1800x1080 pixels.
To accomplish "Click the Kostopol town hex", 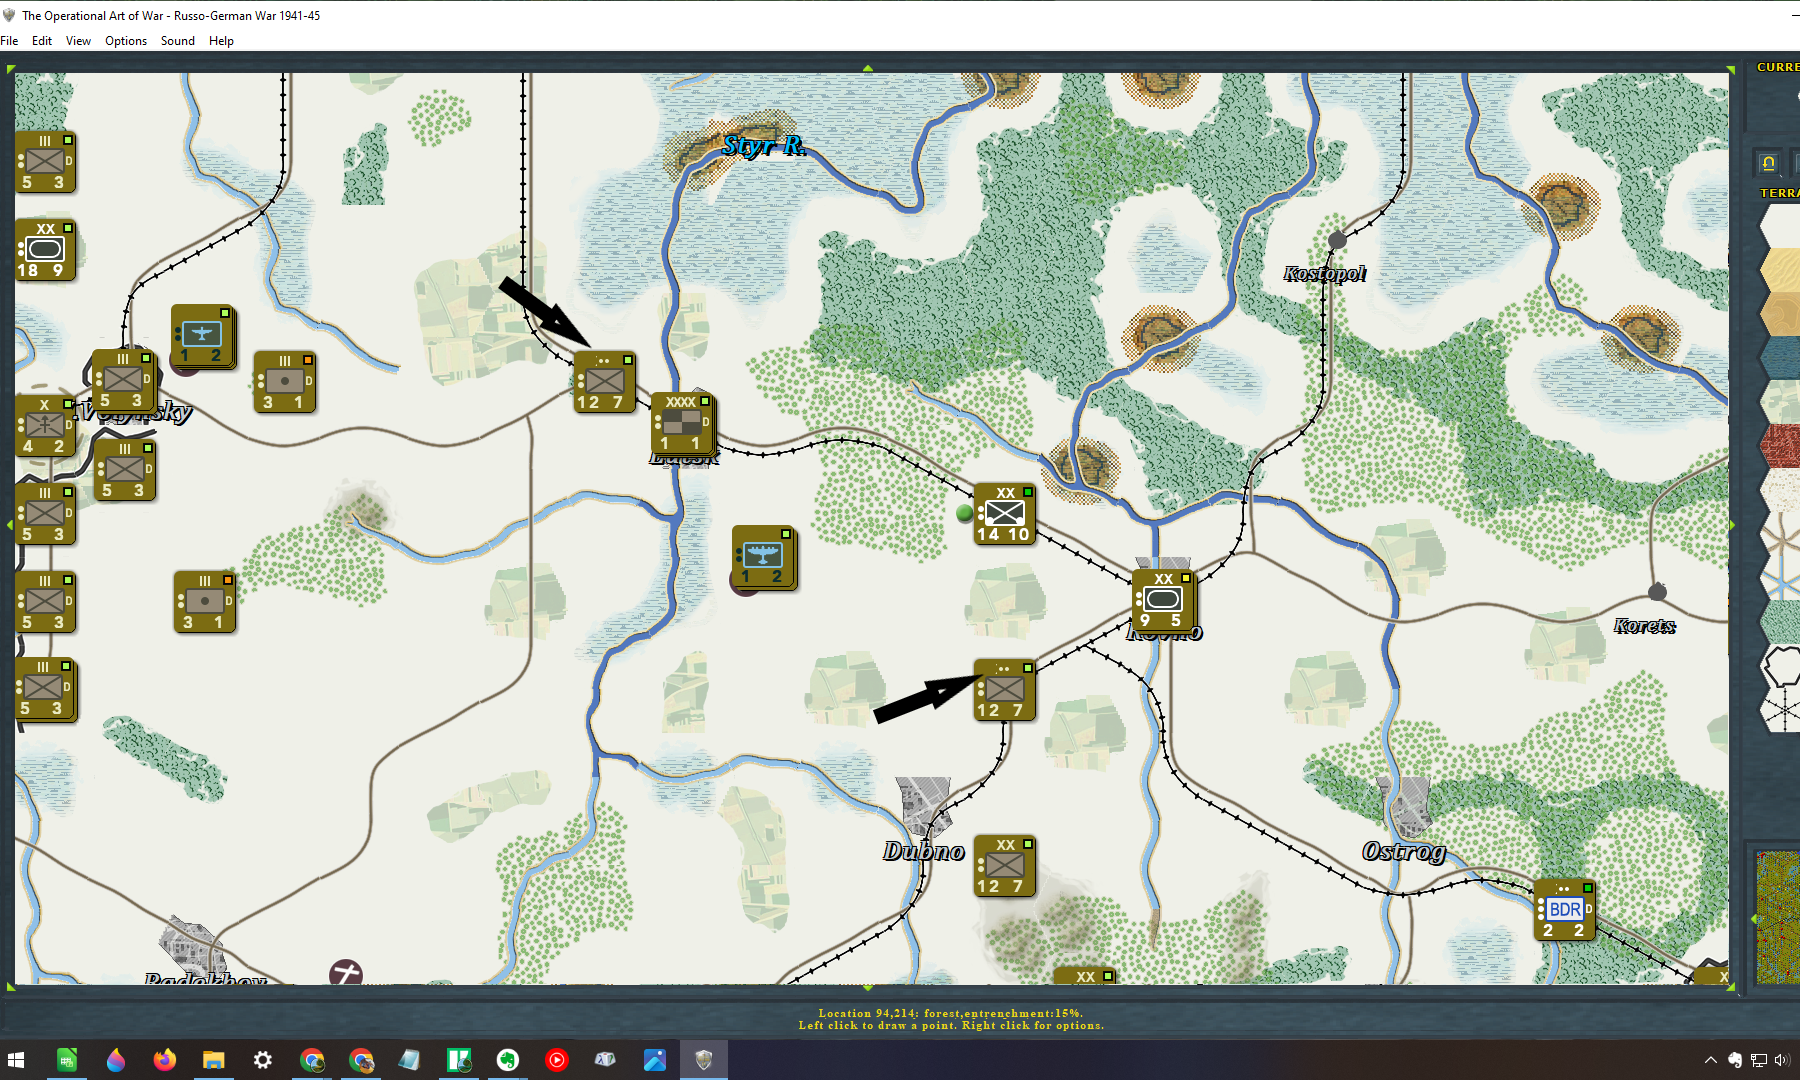I will [1337, 240].
